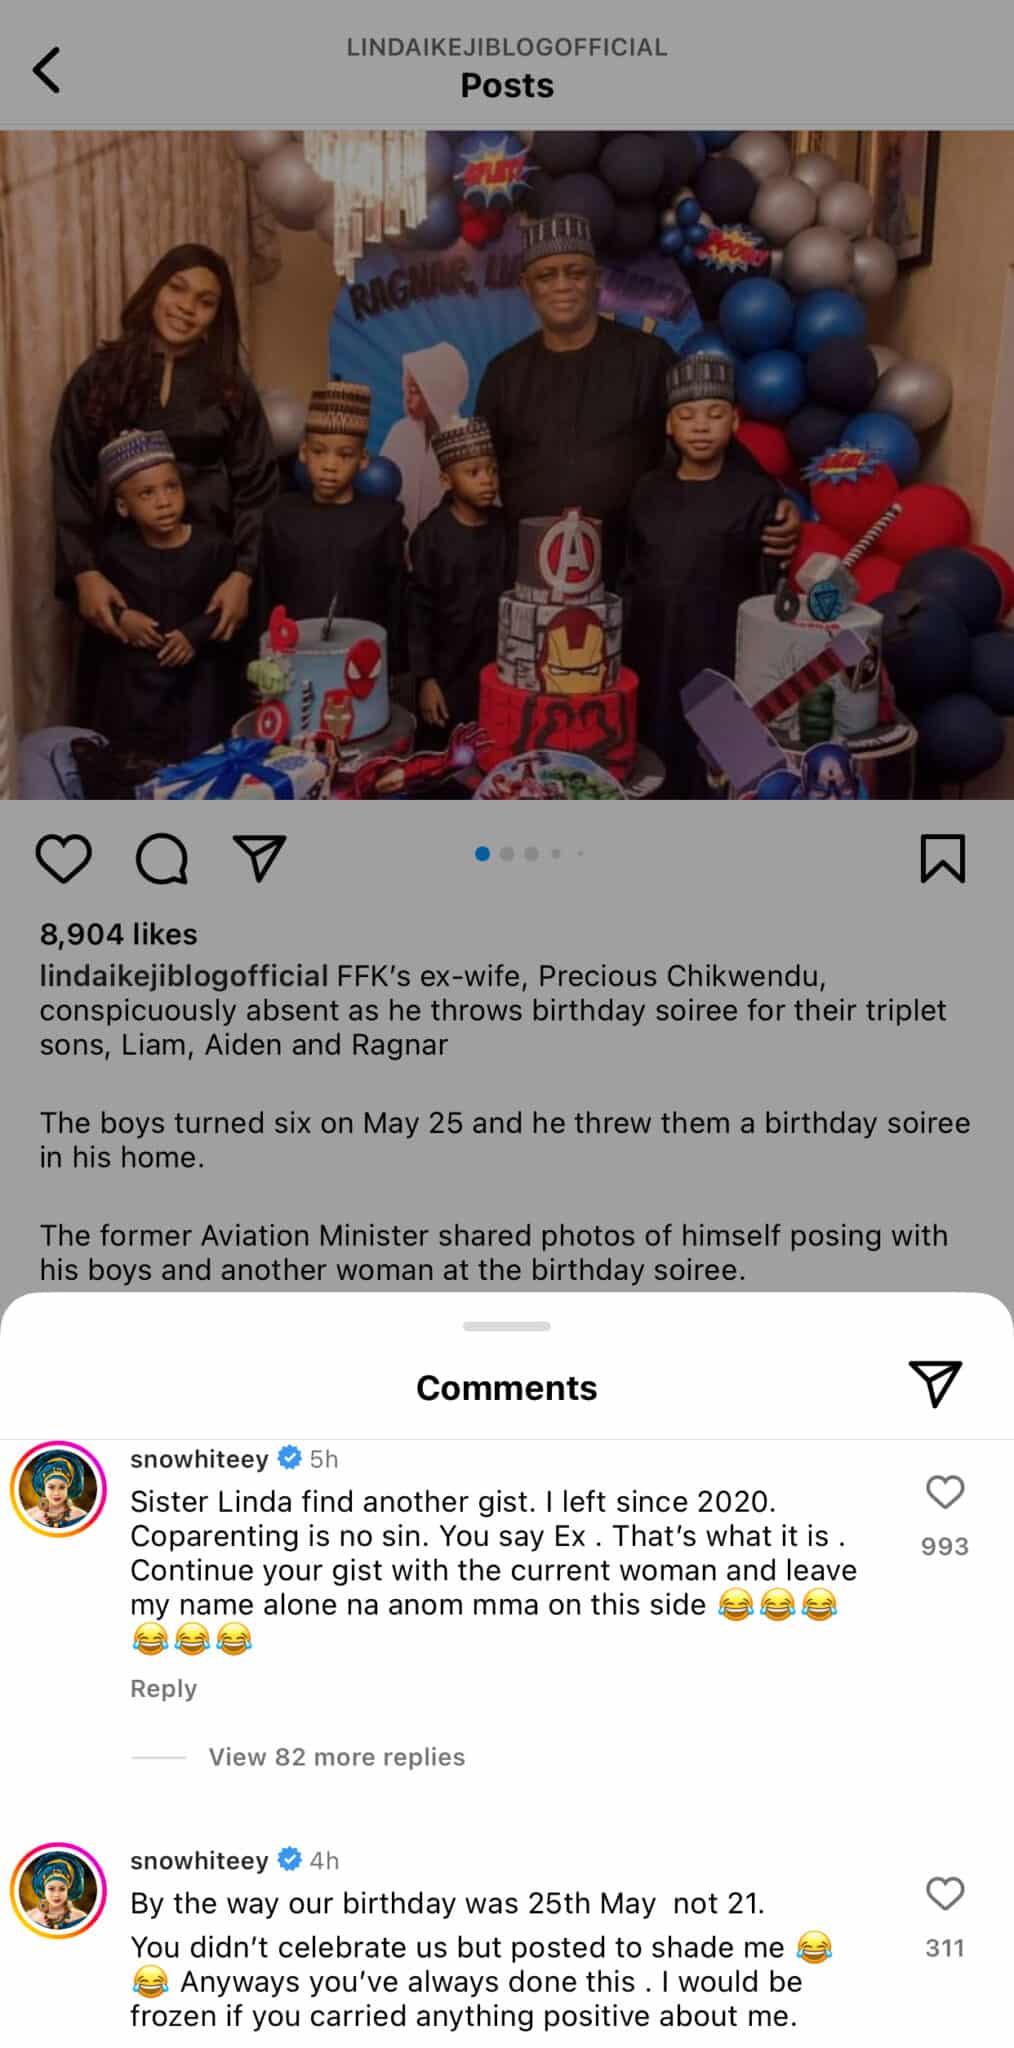The width and height of the screenshot is (1014, 2048).
Task: Reply to the first snowhiteey comment
Action: point(163,1688)
